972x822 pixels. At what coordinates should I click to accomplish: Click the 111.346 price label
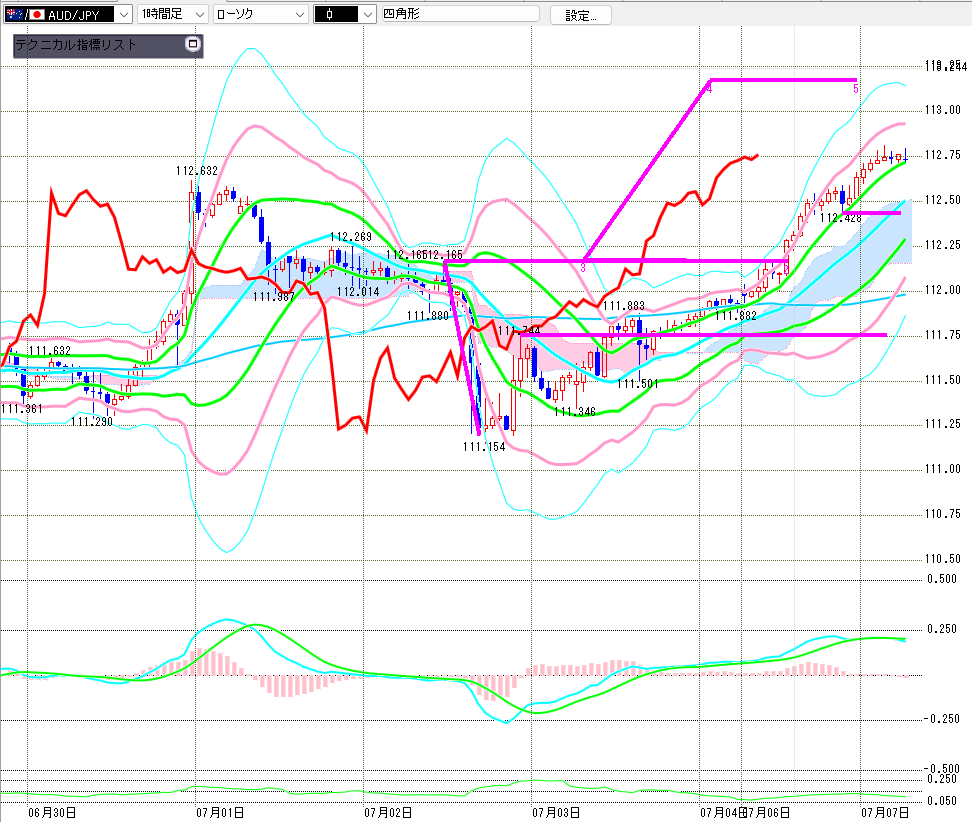tap(575, 412)
